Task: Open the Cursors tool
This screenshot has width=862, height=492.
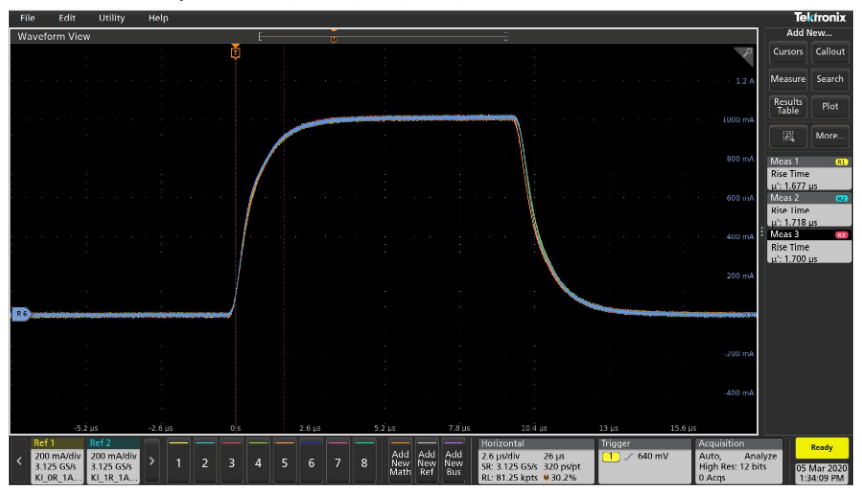Action: pyautogui.click(x=786, y=52)
